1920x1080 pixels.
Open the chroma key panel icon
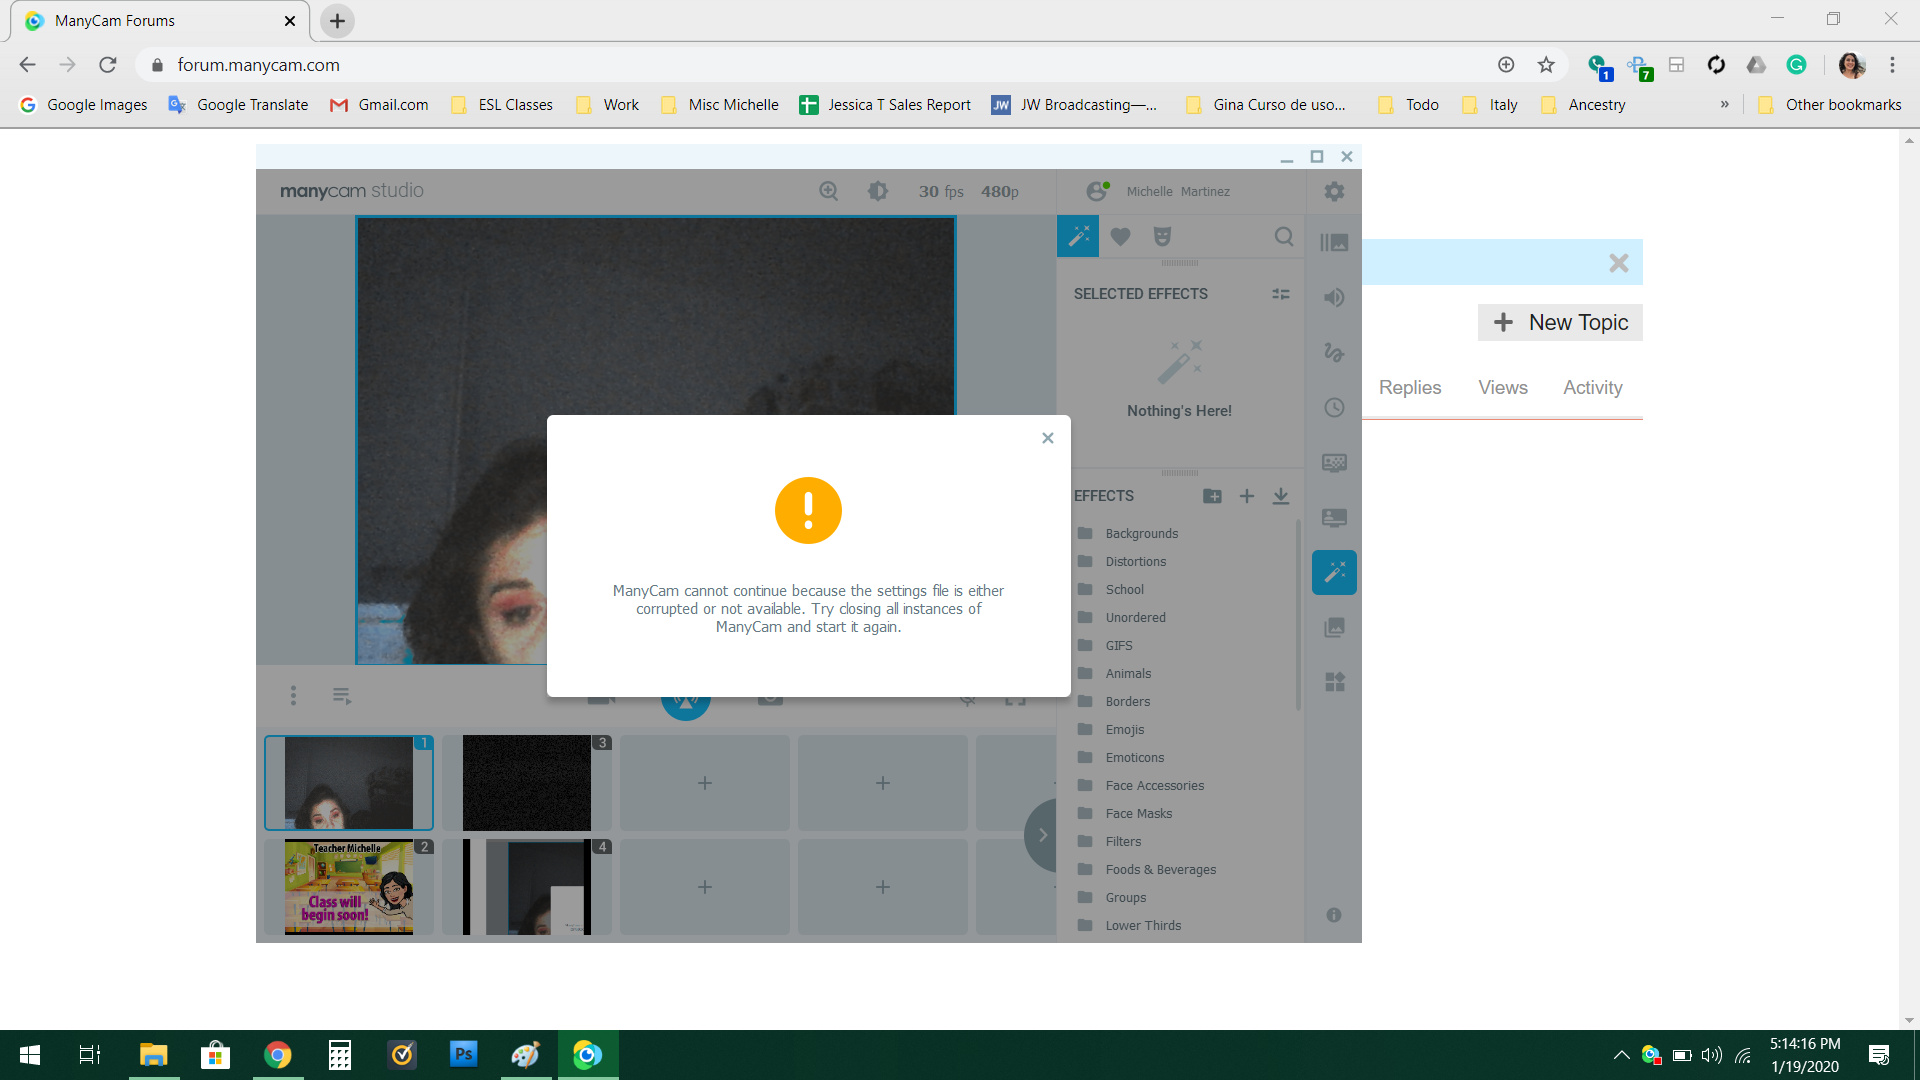pos(1334,462)
